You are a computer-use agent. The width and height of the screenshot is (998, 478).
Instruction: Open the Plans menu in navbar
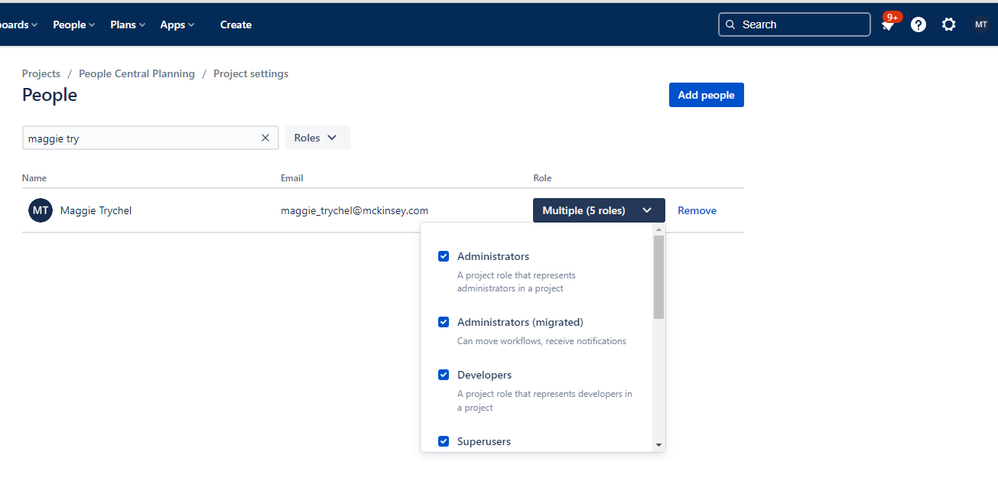[127, 25]
